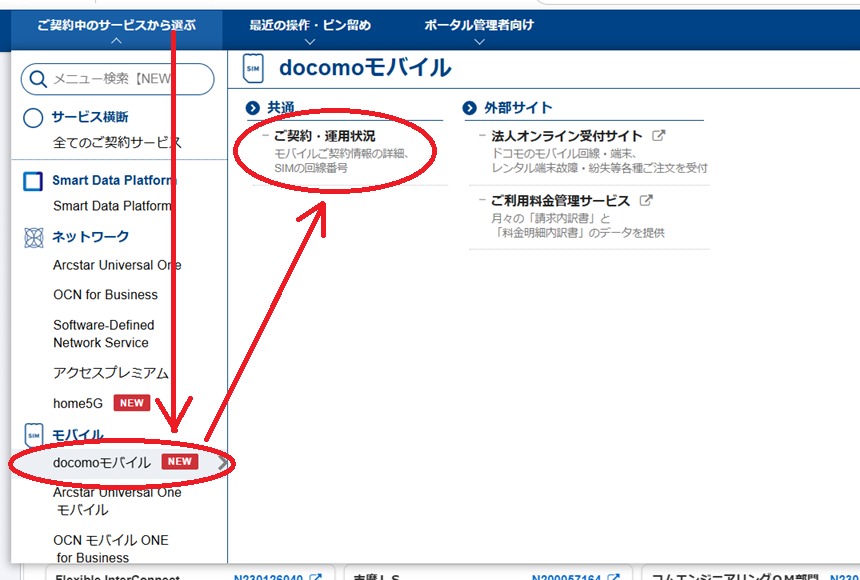Open the 最近の操作・ピン留め menu tab

coord(310,25)
